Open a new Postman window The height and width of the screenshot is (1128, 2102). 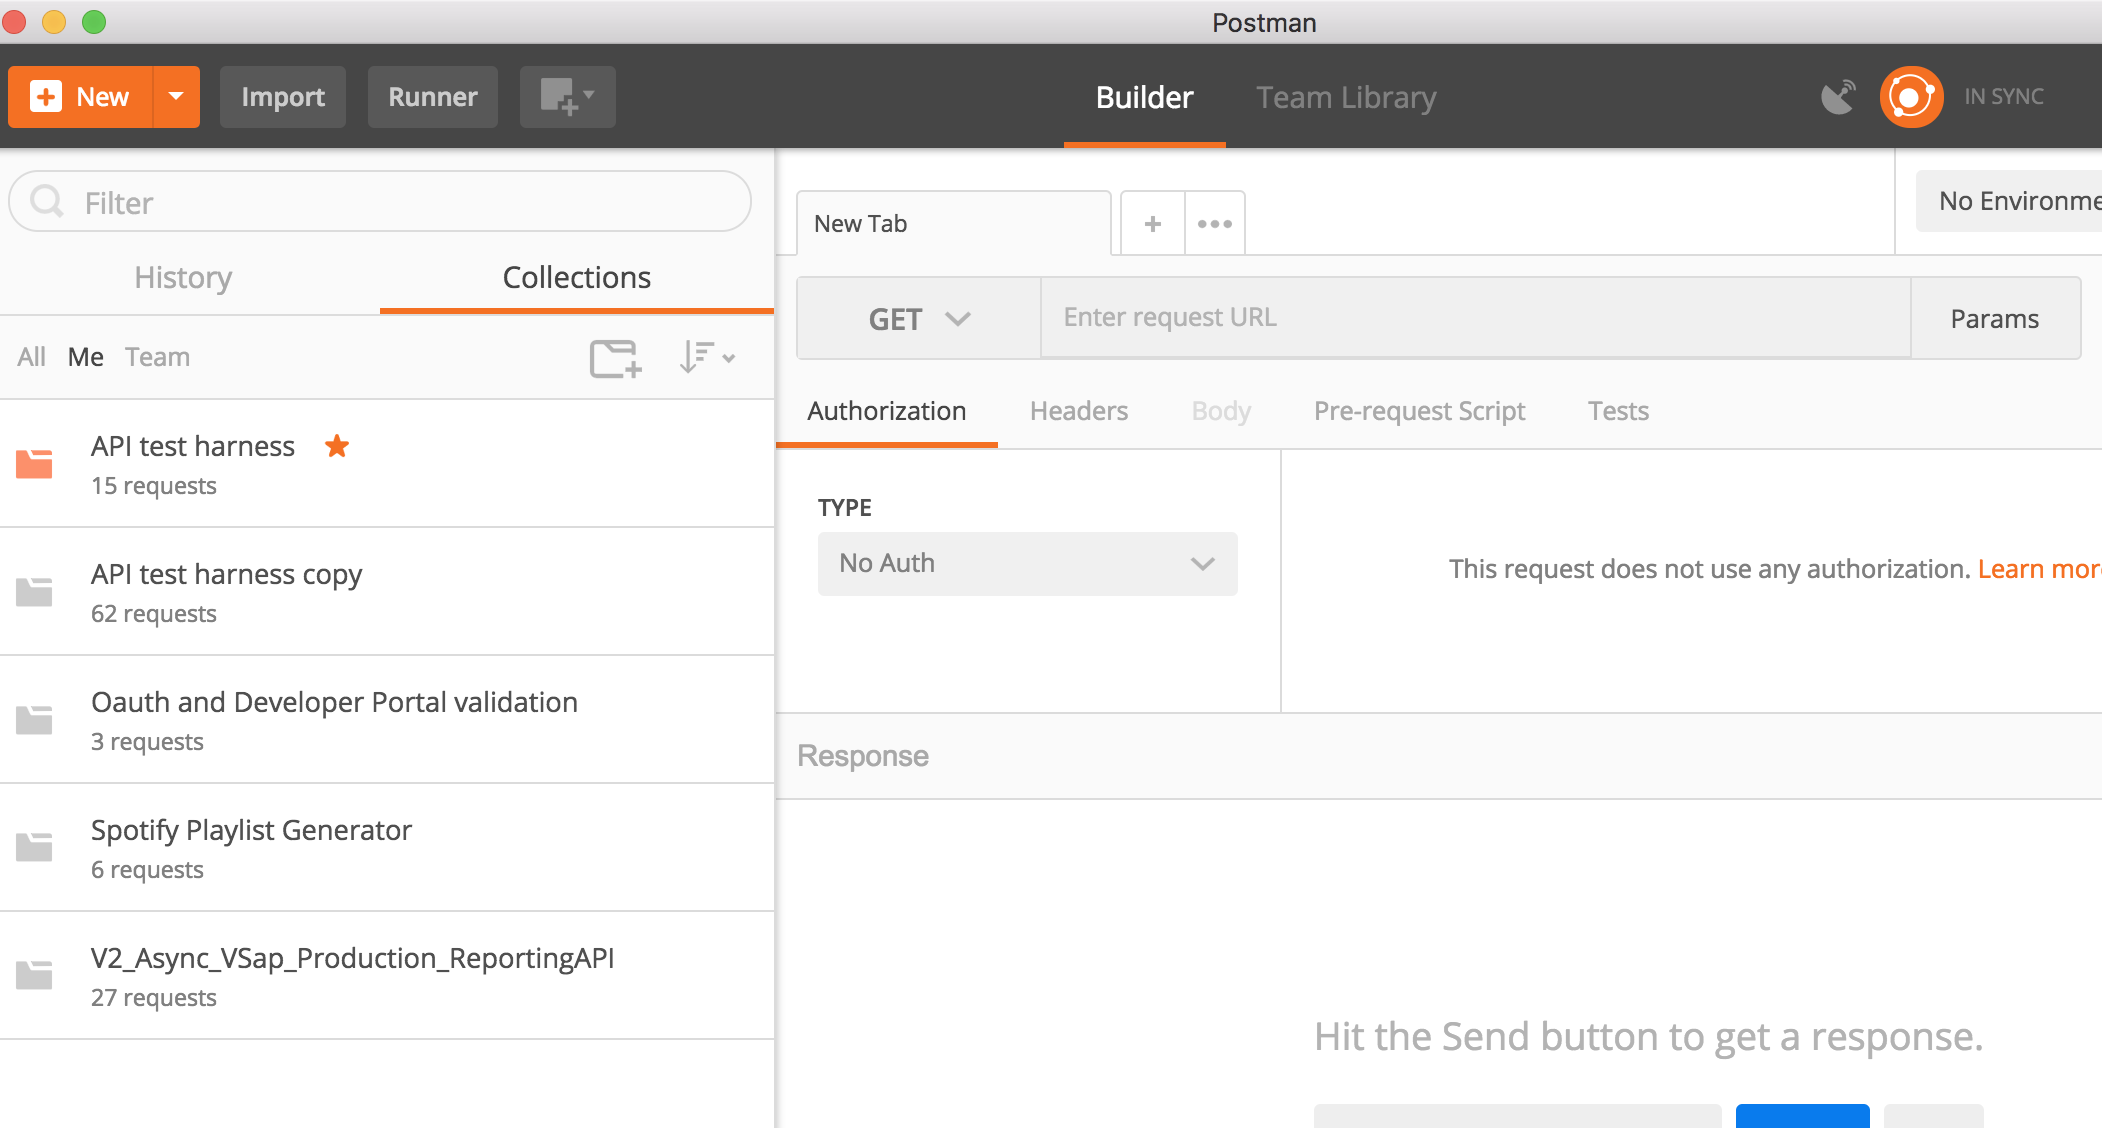click(x=567, y=96)
